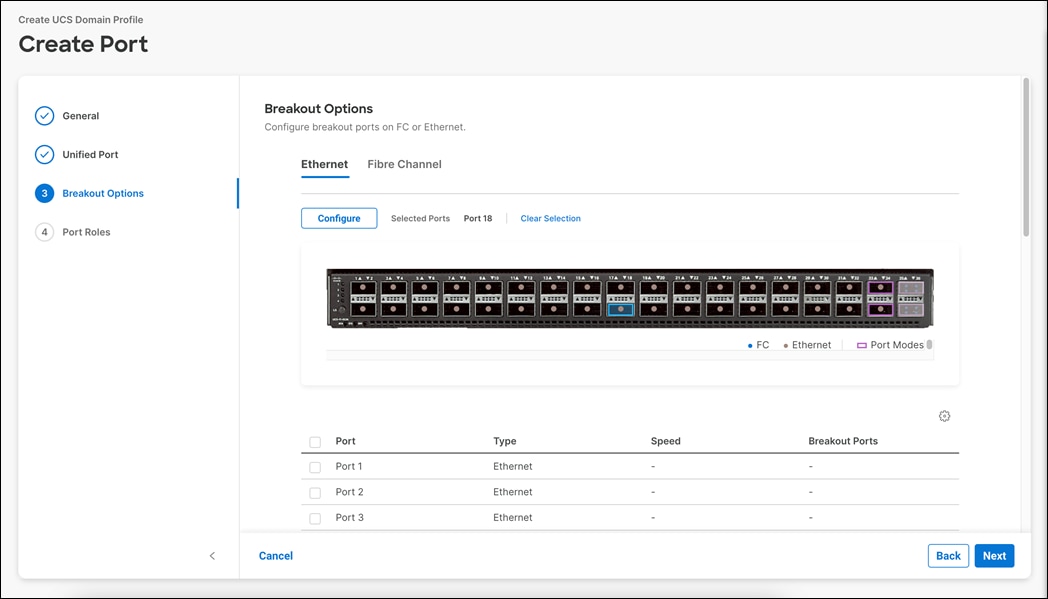Select the Ethernet tab
Viewport: 1048px width, 599px height.
(x=324, y=164)
